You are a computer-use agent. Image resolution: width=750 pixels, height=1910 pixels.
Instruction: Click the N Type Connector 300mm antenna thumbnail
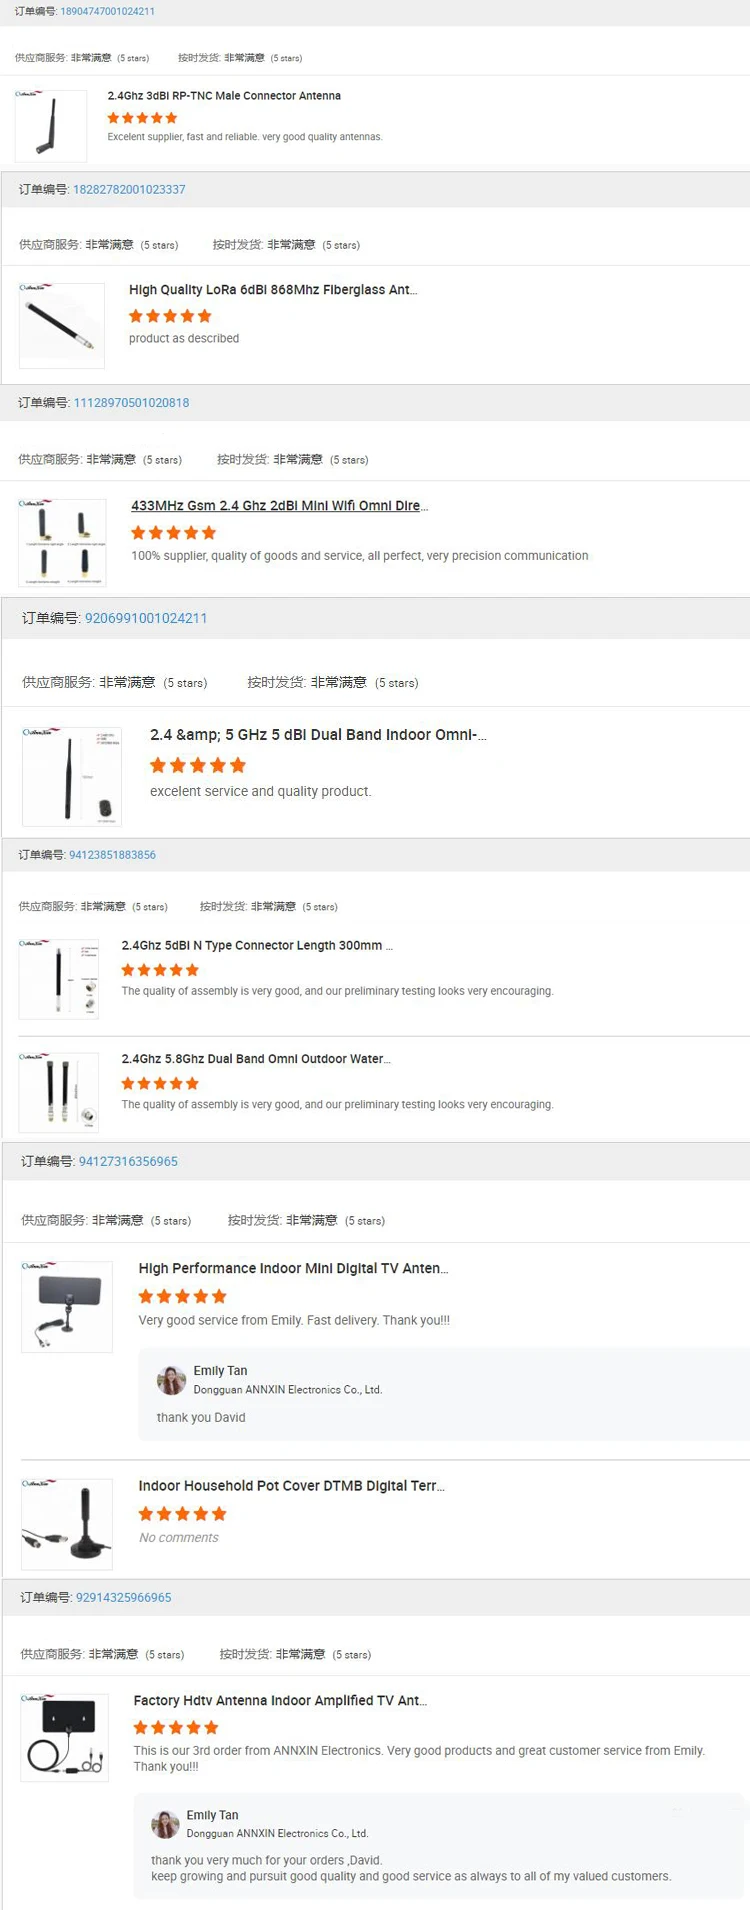click(x=59, y=979)
